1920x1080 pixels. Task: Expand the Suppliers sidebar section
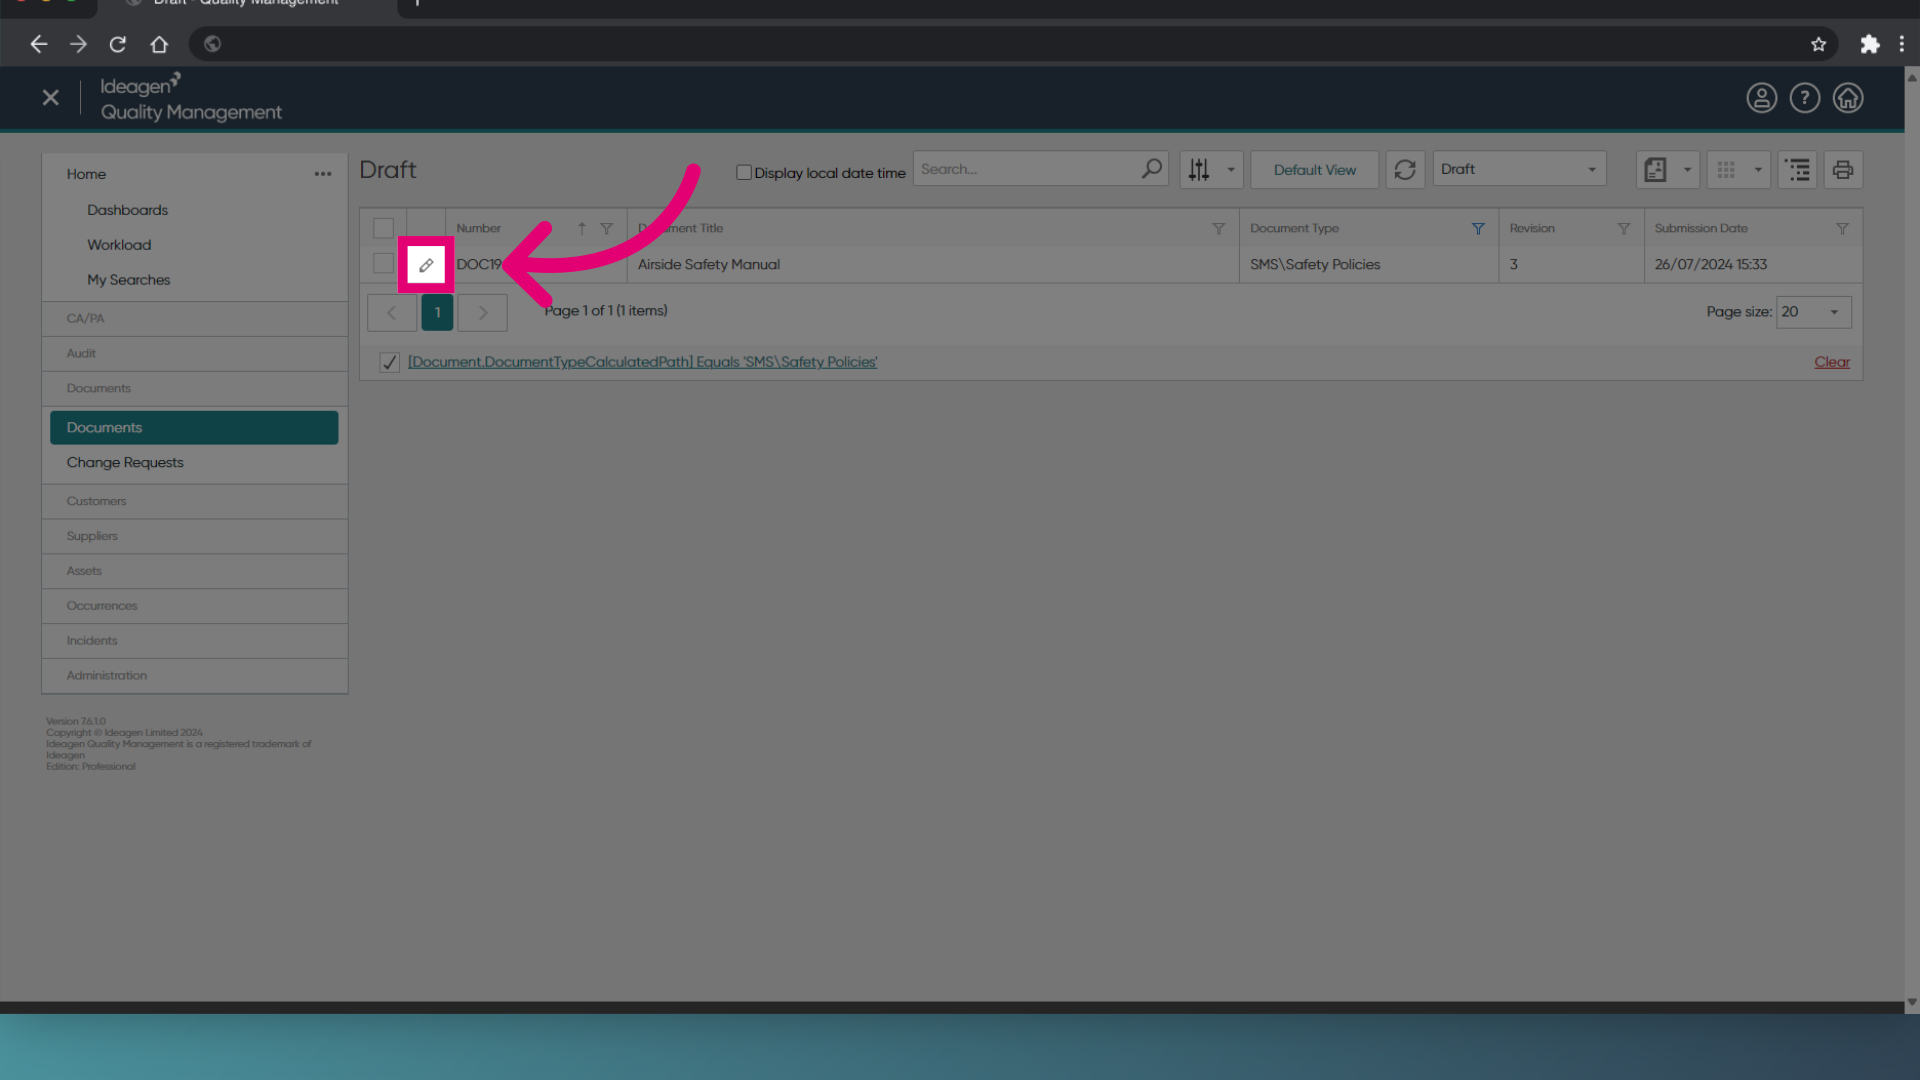click(195, 537)
